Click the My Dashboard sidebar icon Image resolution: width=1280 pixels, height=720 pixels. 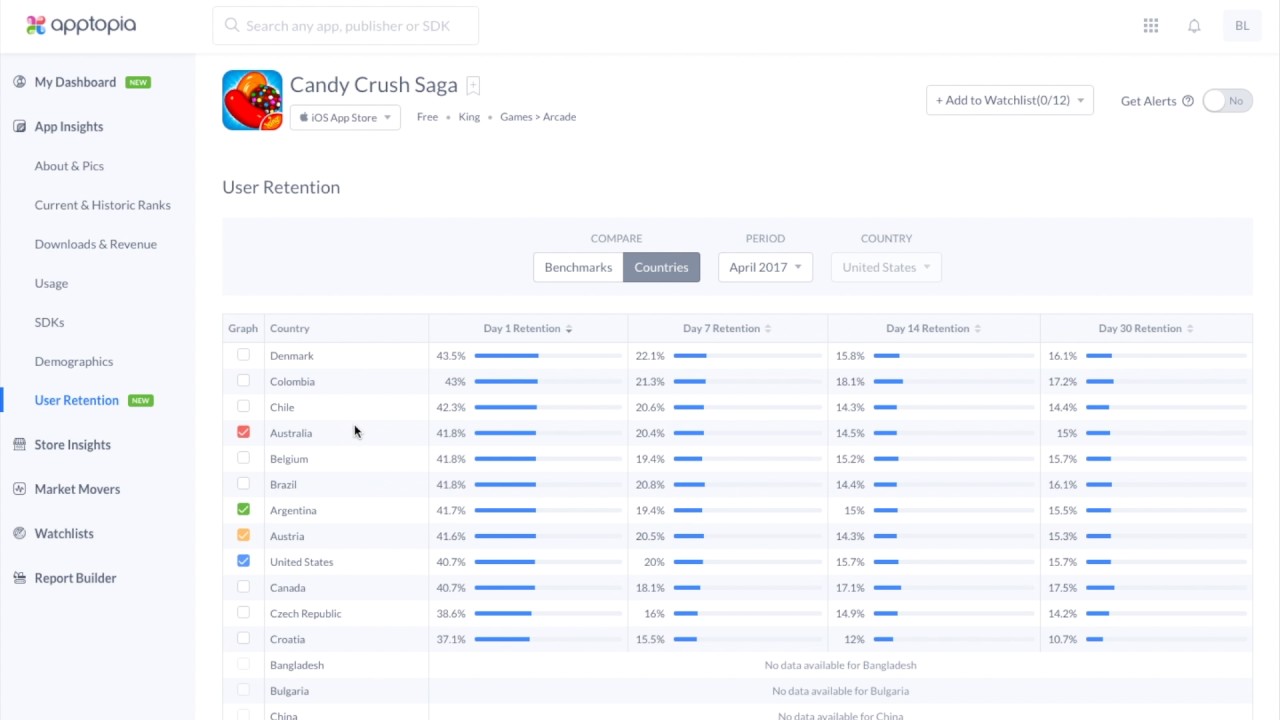tap(19, 82)
